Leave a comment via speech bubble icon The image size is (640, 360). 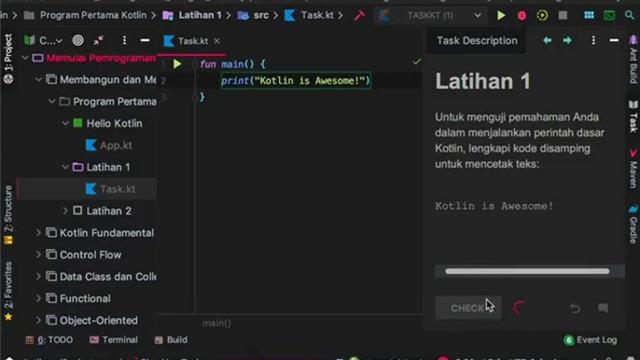[603, 308]
